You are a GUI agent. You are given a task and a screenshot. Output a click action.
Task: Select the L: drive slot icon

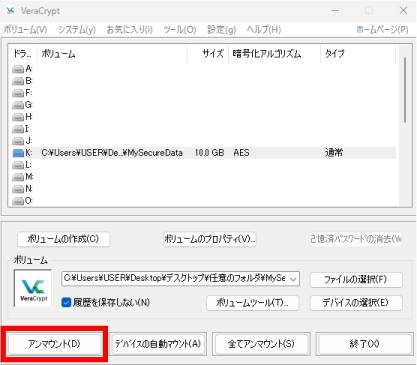tap(18, 165)
